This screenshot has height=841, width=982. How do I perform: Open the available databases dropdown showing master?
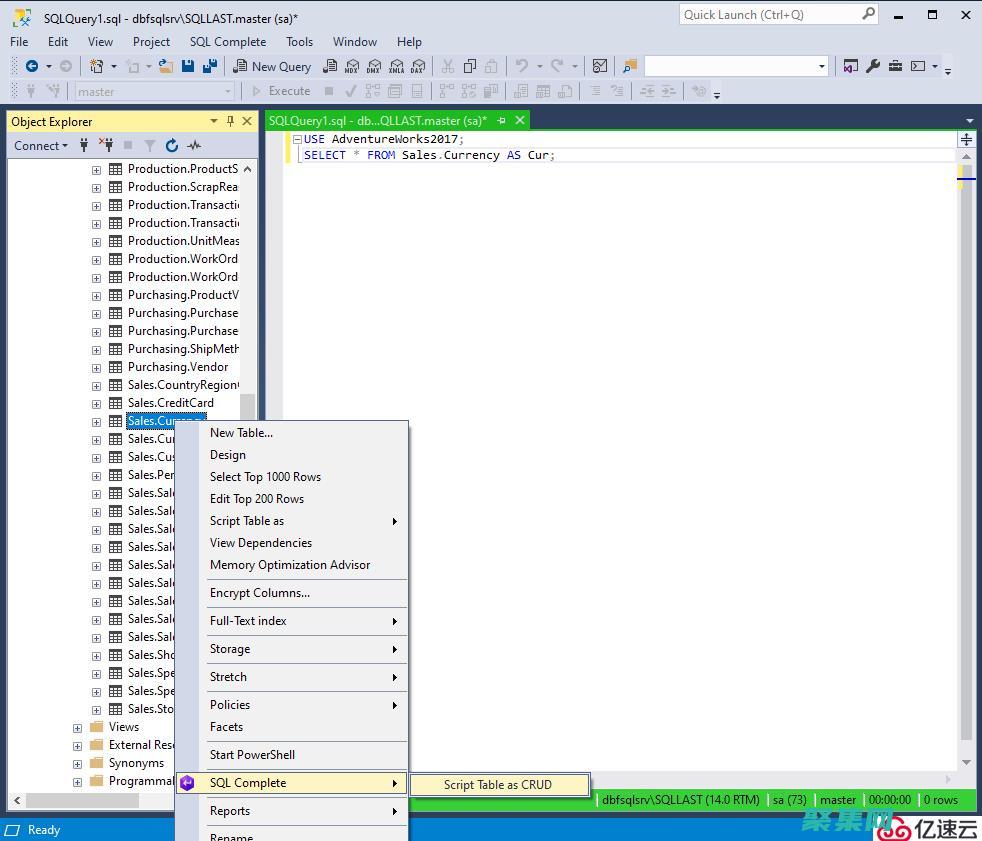228,90
